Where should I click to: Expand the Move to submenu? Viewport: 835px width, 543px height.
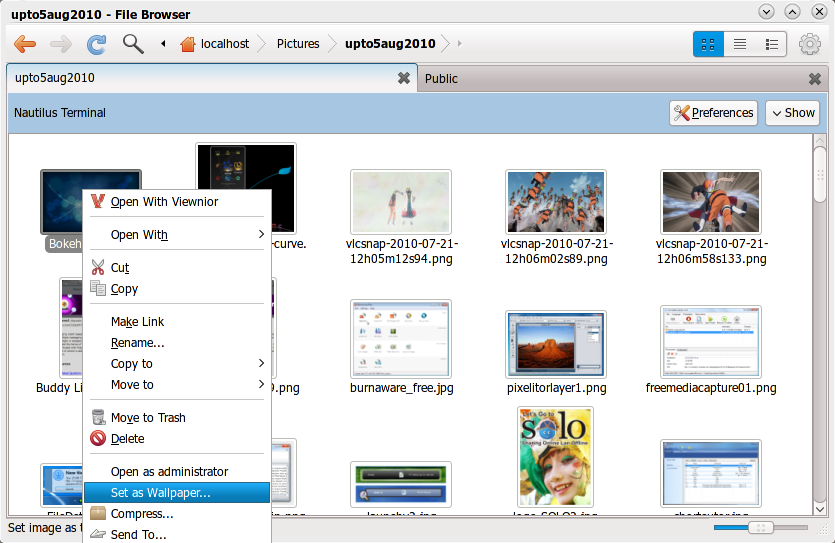click(177, 384)
